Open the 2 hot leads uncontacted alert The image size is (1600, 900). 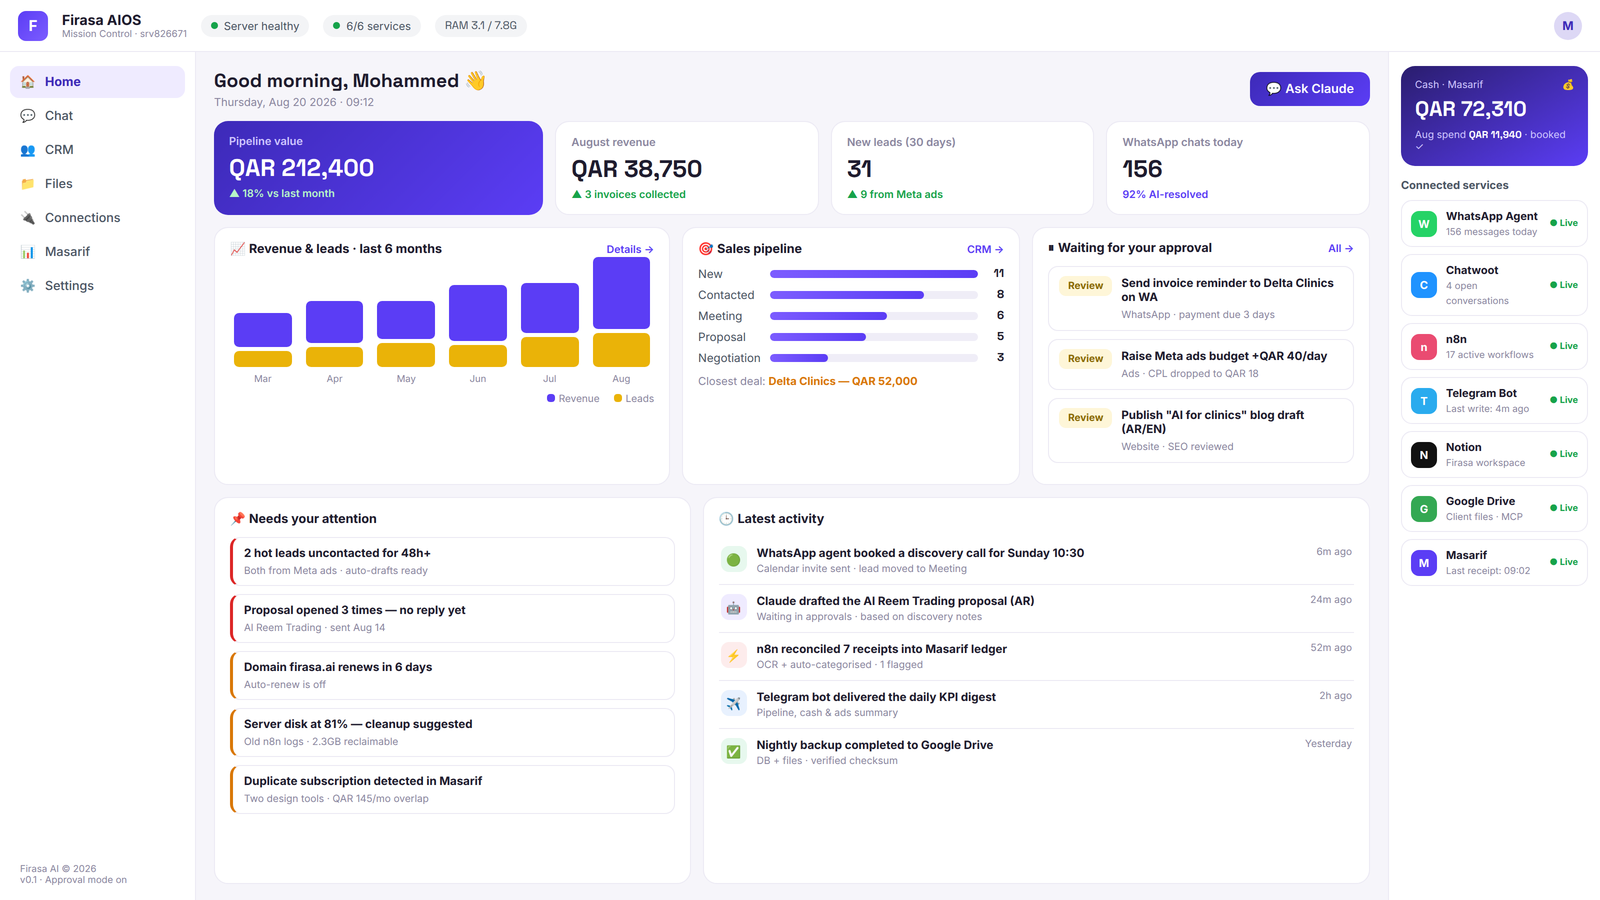452,562
